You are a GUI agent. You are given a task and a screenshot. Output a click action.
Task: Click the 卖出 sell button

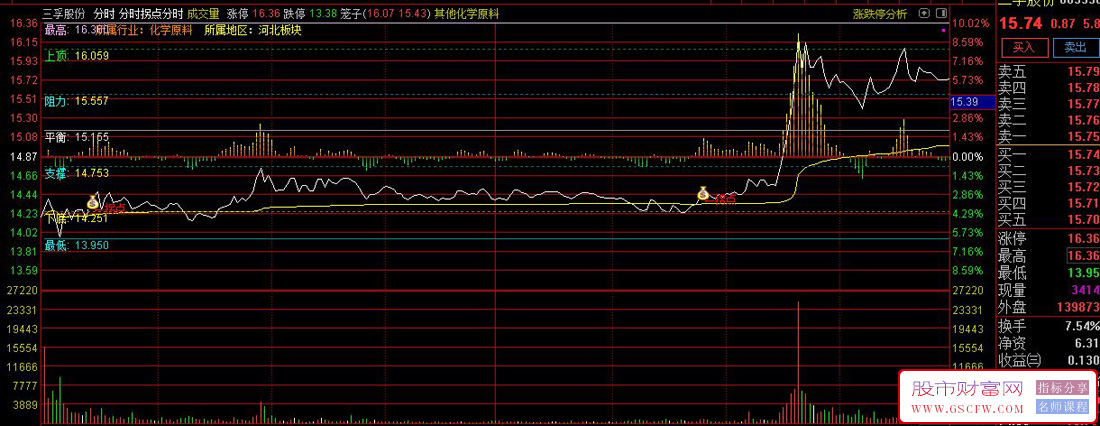click(1075, 47)
